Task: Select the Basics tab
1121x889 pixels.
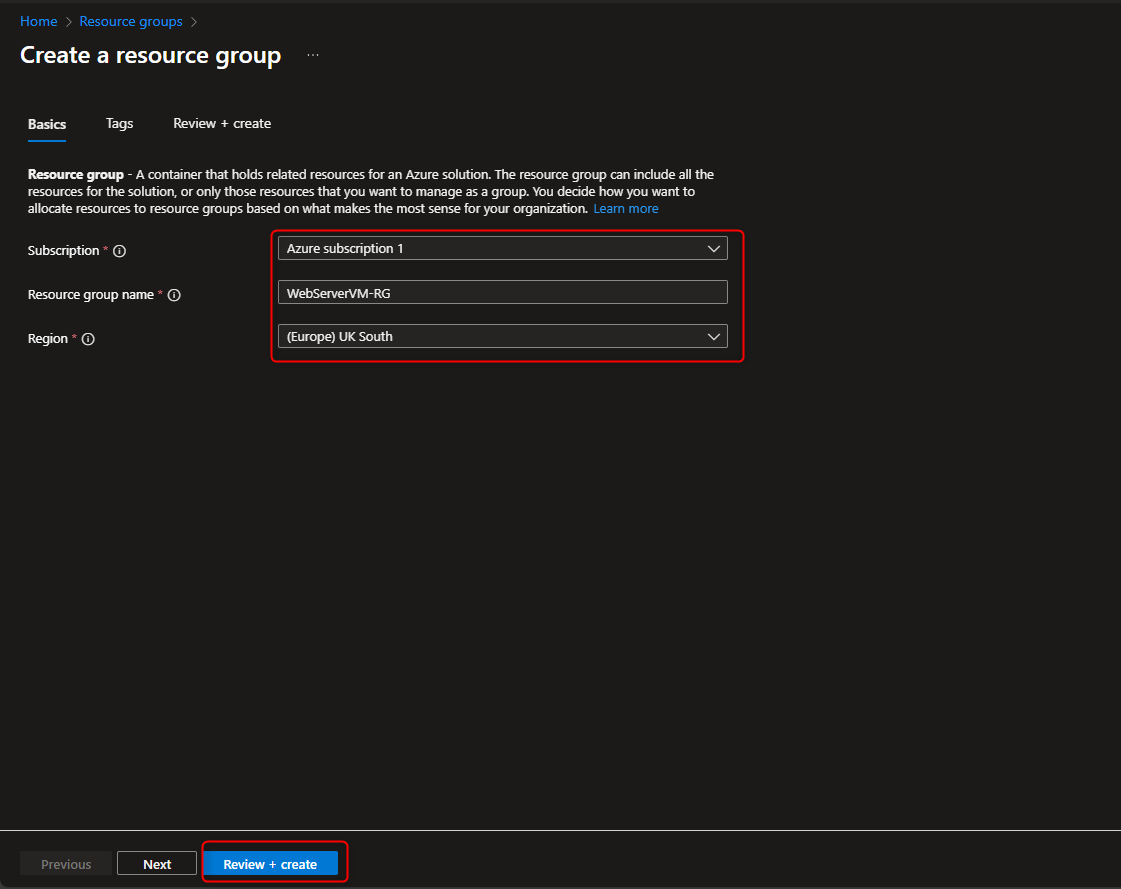Action: [x=46, y=123]
